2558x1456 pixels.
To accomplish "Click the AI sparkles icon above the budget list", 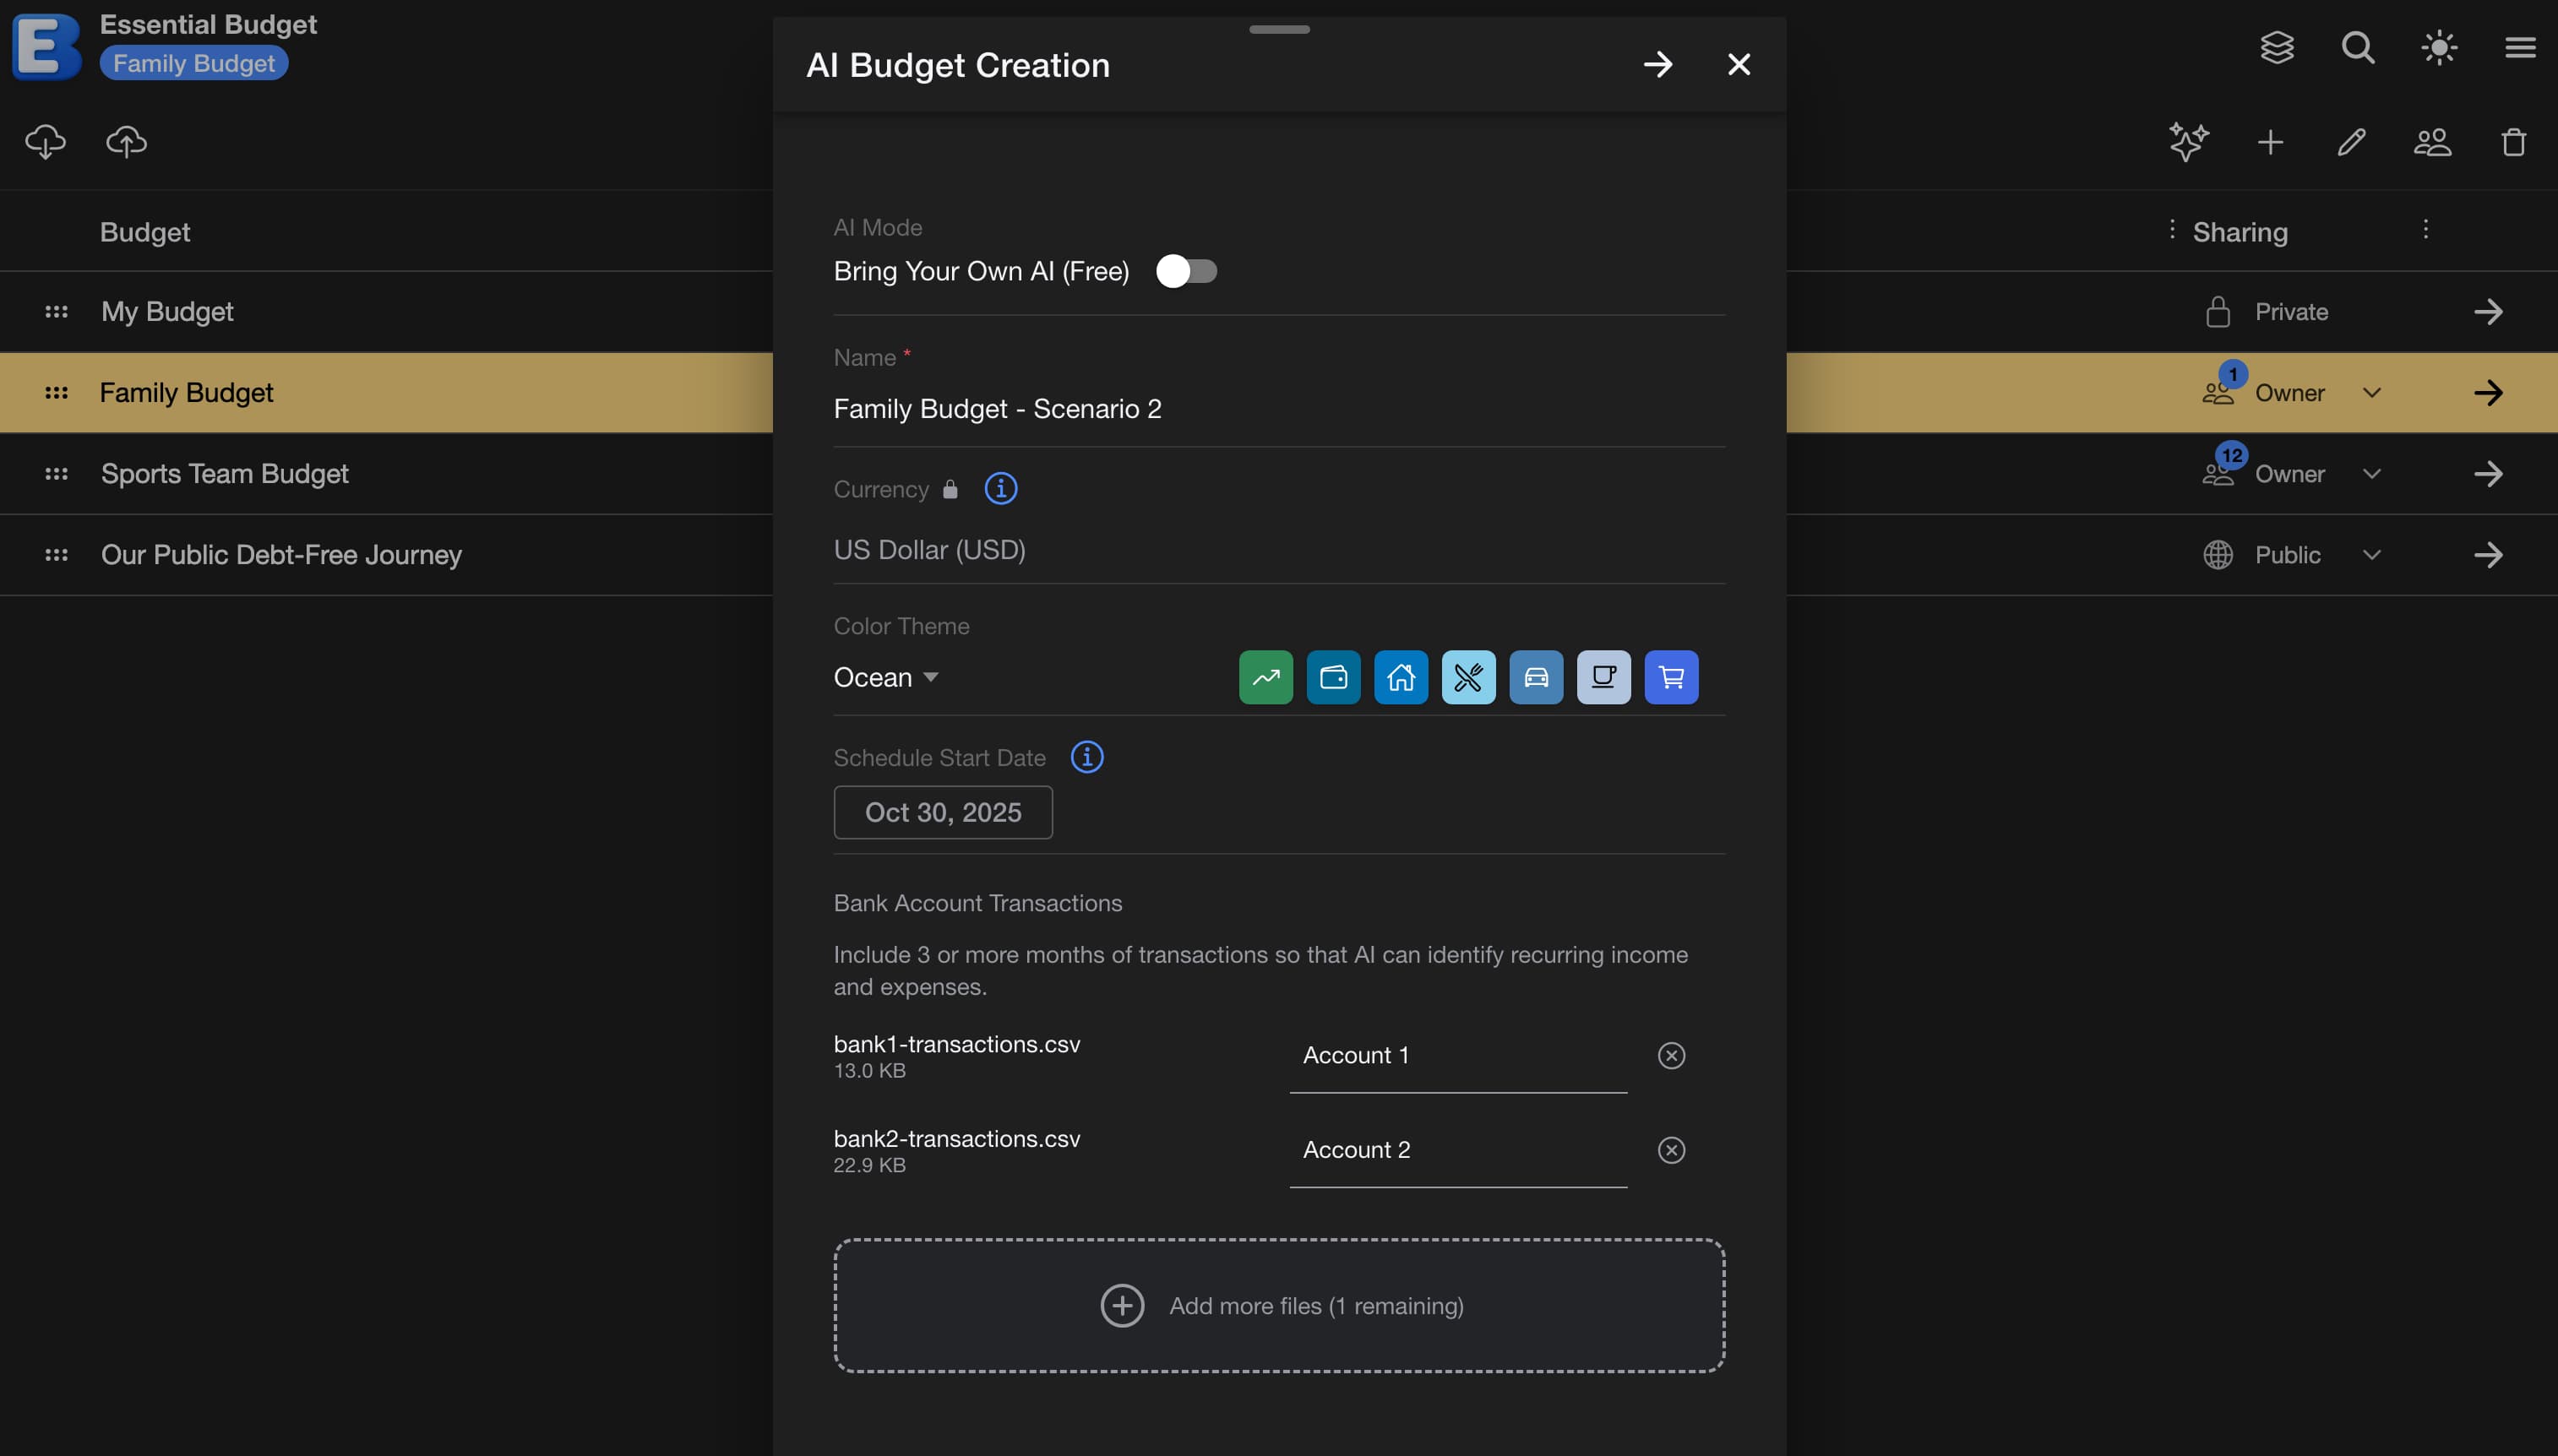I will click(2189, 142).
